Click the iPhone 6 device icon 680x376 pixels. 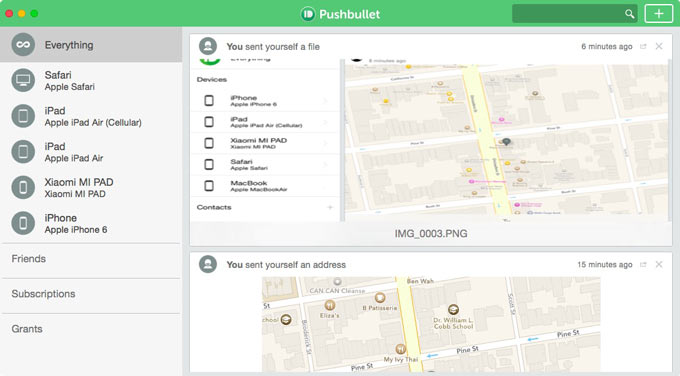coord(23,223)
